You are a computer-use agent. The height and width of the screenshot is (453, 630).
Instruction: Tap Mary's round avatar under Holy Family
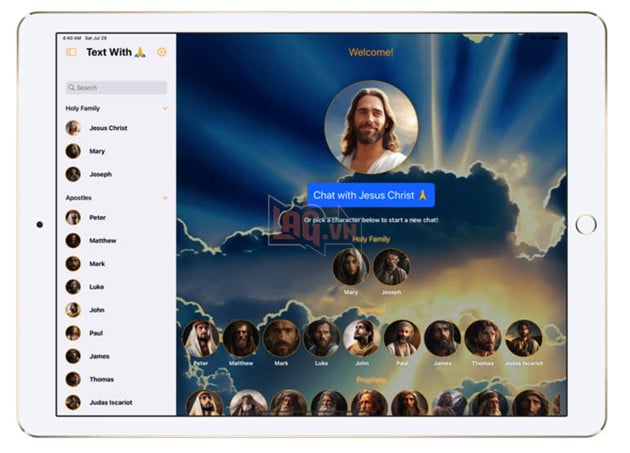tap(351, 266)
